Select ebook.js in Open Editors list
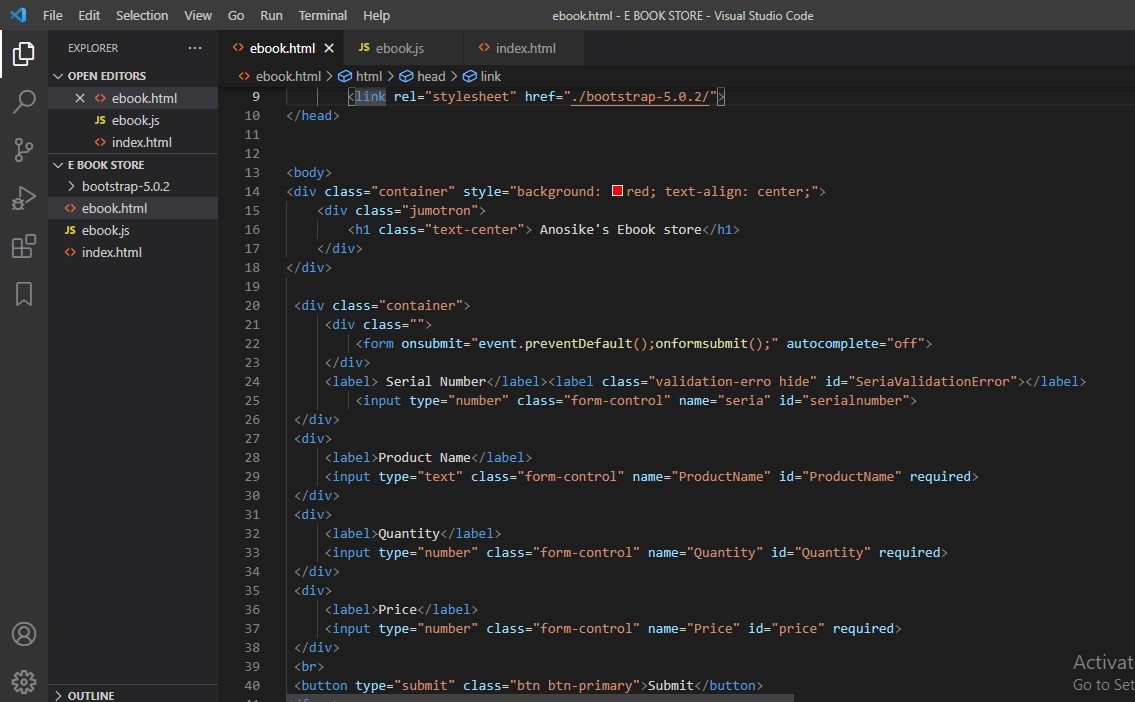 pyautogui.click(x=133, y=120)
